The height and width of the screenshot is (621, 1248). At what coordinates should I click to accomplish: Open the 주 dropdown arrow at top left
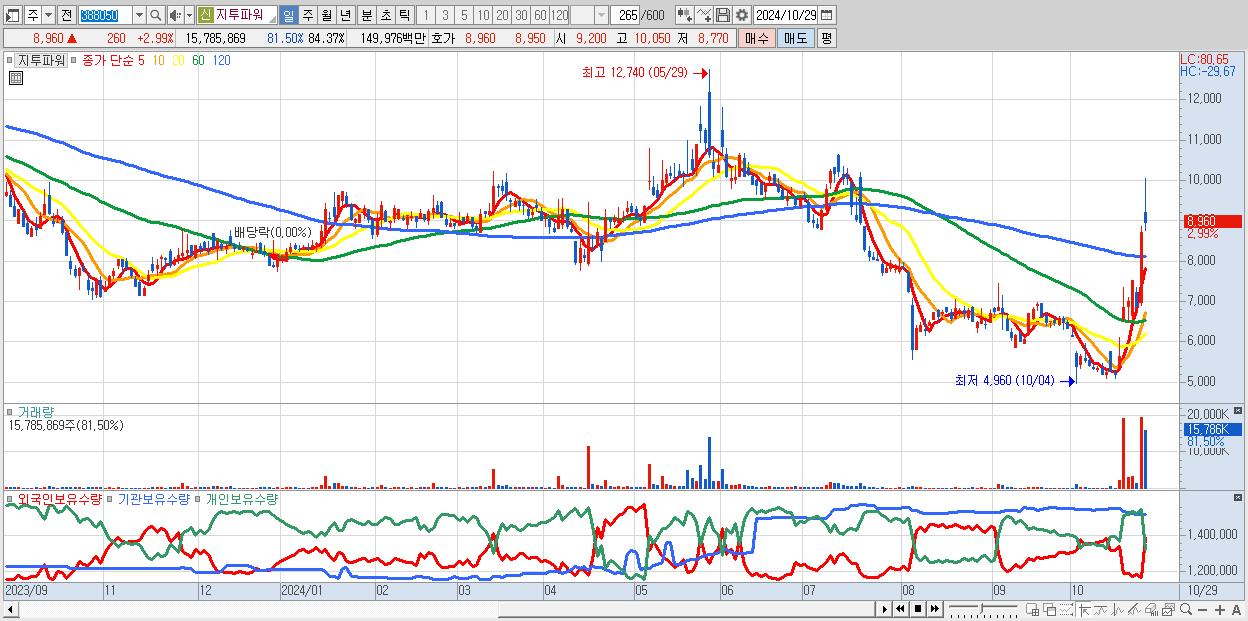48,15
